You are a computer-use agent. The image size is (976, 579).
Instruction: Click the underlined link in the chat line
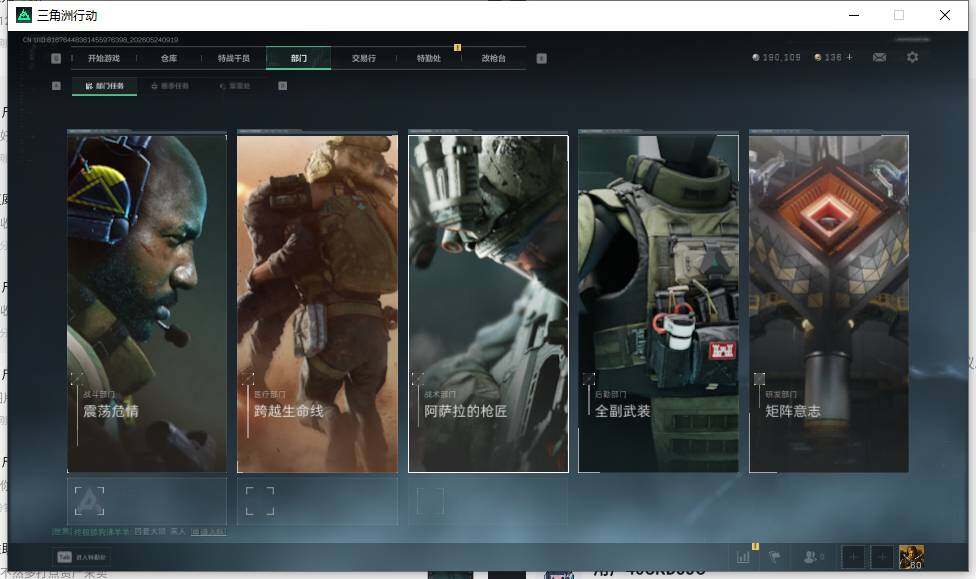208,532
